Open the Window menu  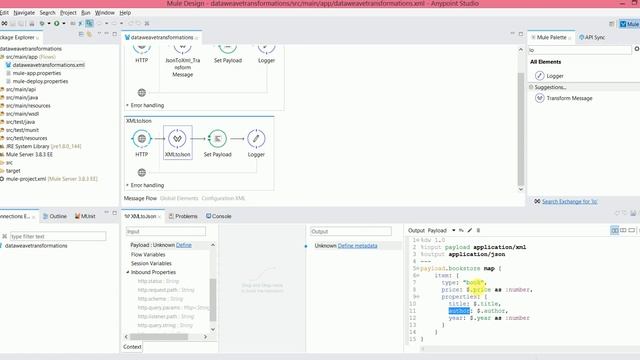(x=105, y=13)
